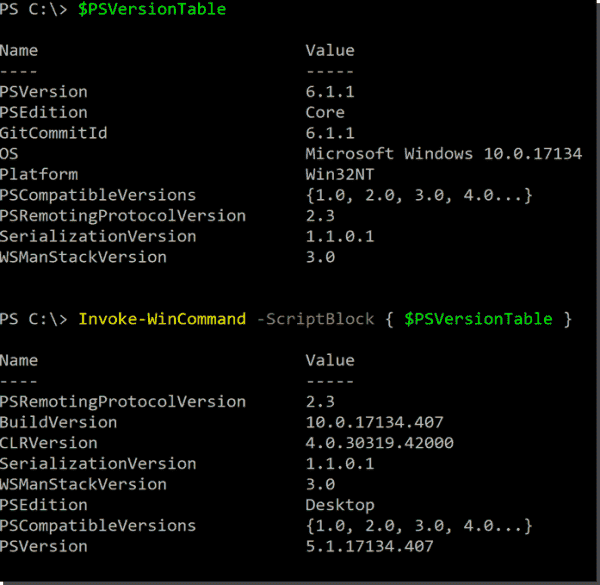
Task: Click the Platform row label
Action: point(39,174)
